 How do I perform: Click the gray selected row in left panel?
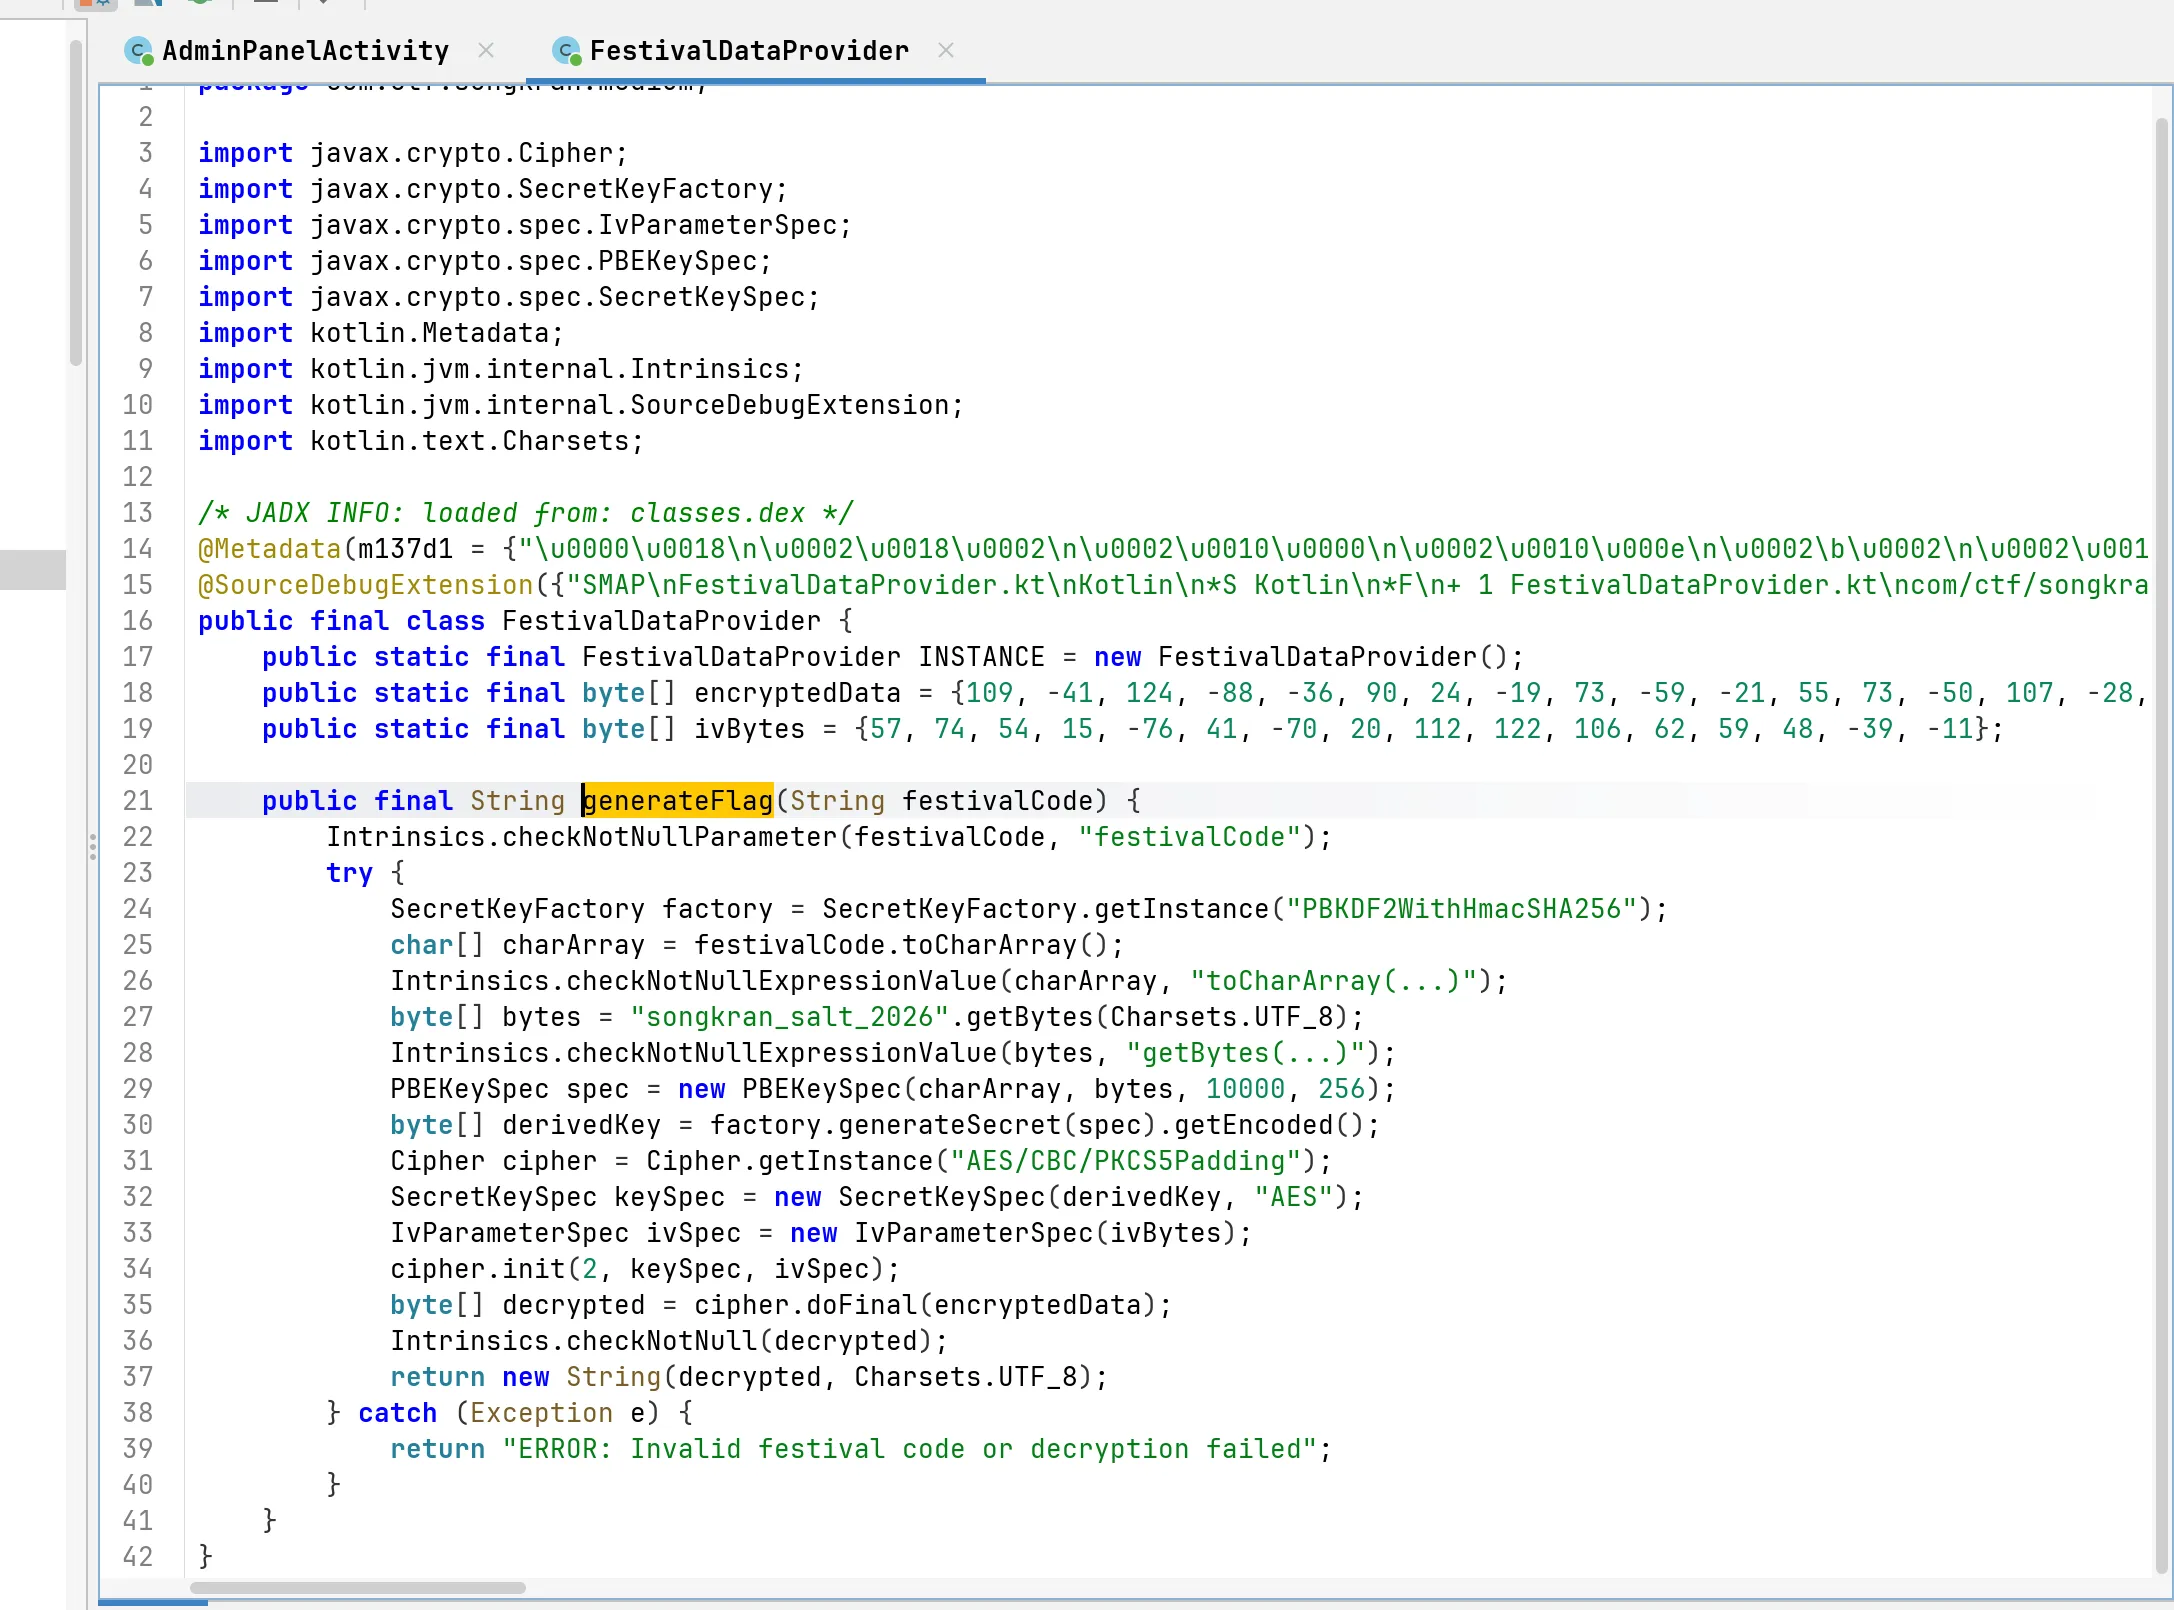tap(32, 569)
